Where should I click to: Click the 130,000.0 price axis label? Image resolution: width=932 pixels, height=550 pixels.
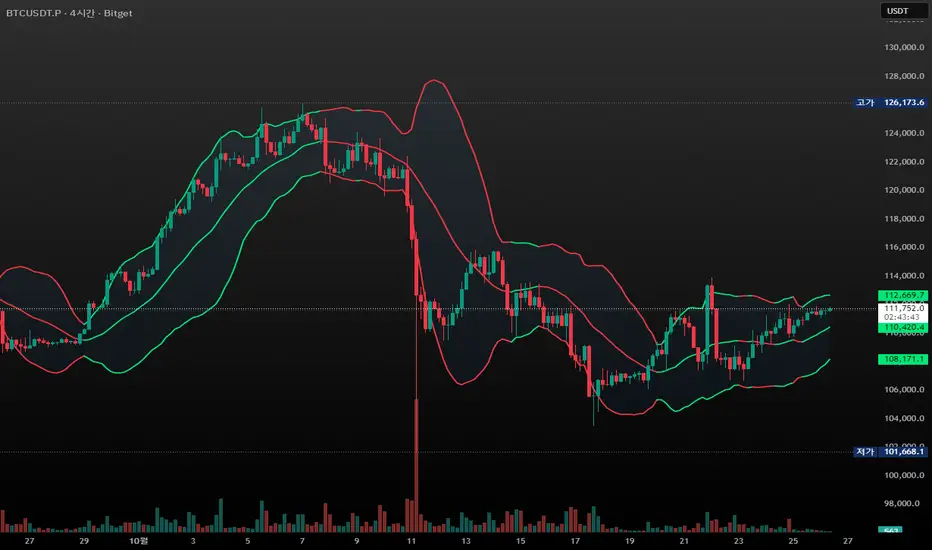[x=904, y=48]
